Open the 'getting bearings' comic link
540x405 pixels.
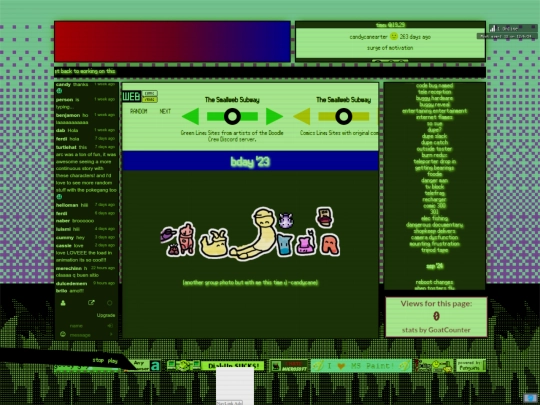click(x=434, y=168)
